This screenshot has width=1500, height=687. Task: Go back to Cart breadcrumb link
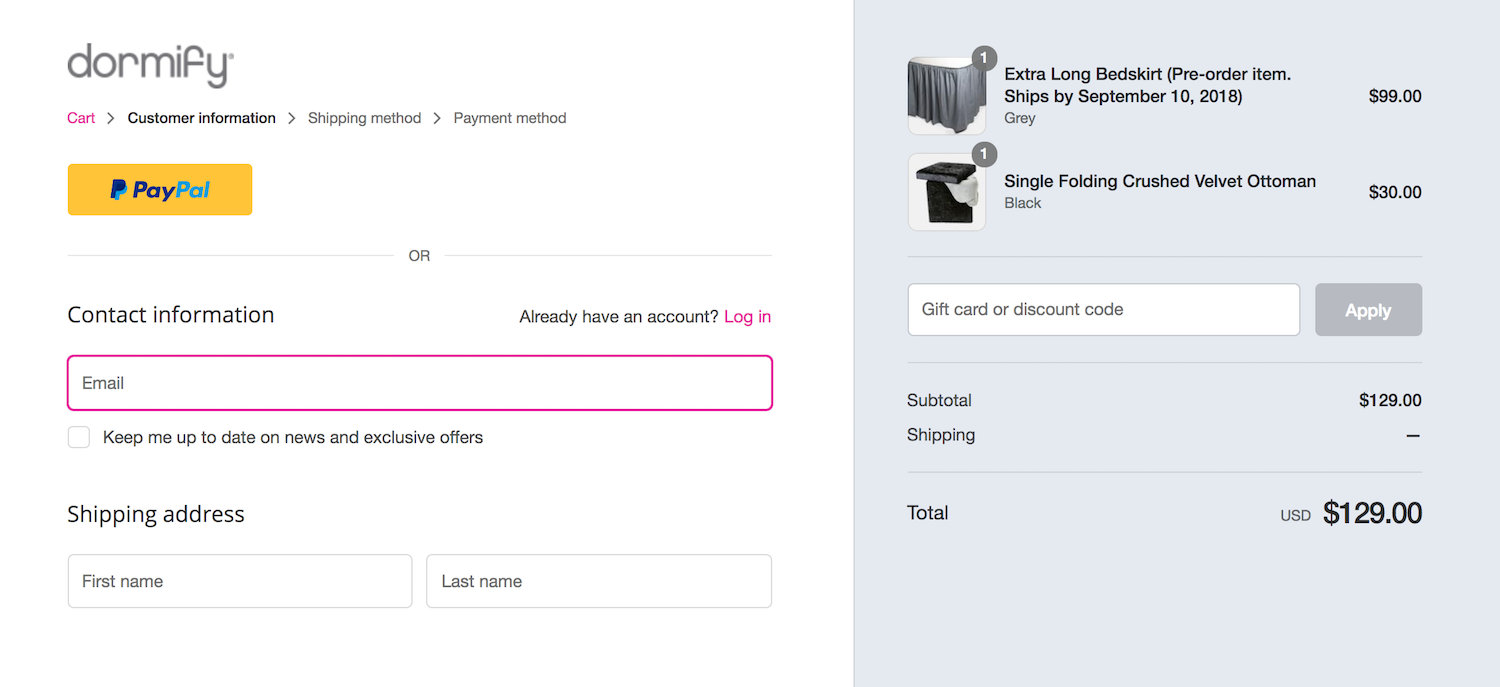81,118
